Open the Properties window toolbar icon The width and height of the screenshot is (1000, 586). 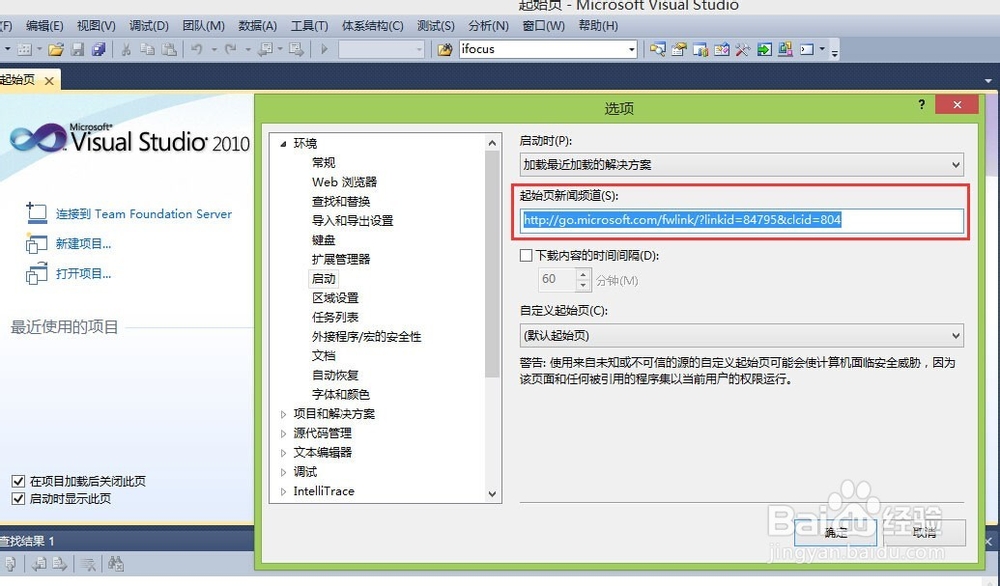[679, 49]
